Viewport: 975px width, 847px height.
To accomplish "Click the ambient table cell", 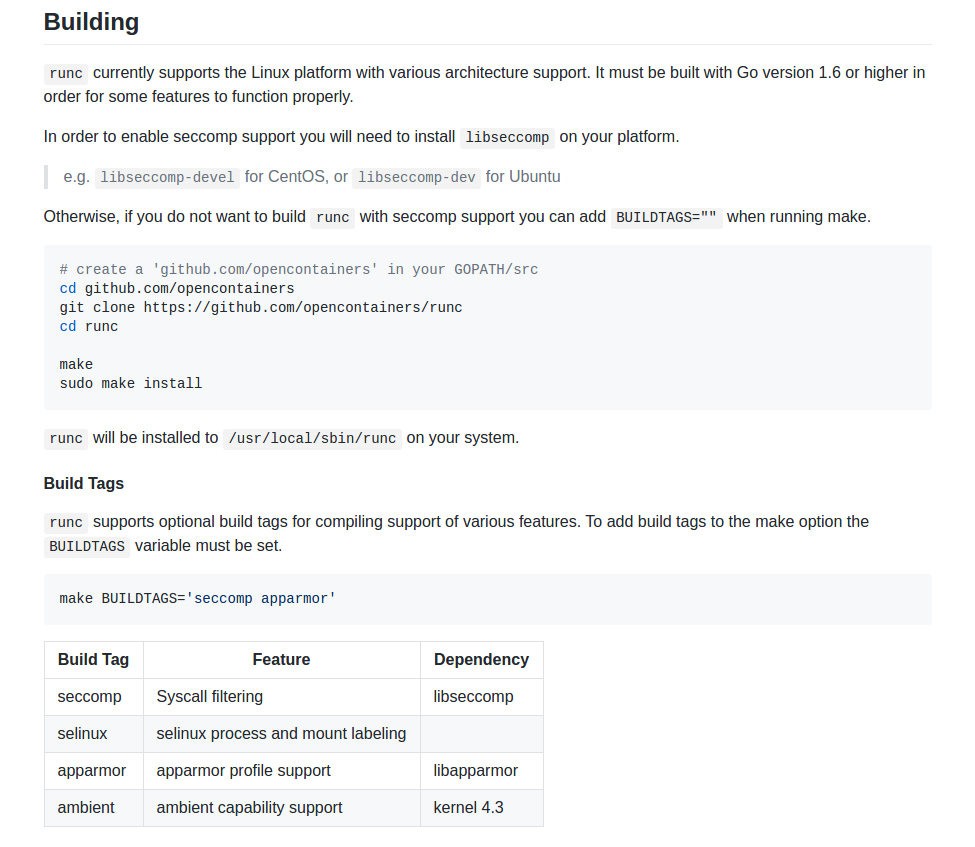I will [94, 808].
